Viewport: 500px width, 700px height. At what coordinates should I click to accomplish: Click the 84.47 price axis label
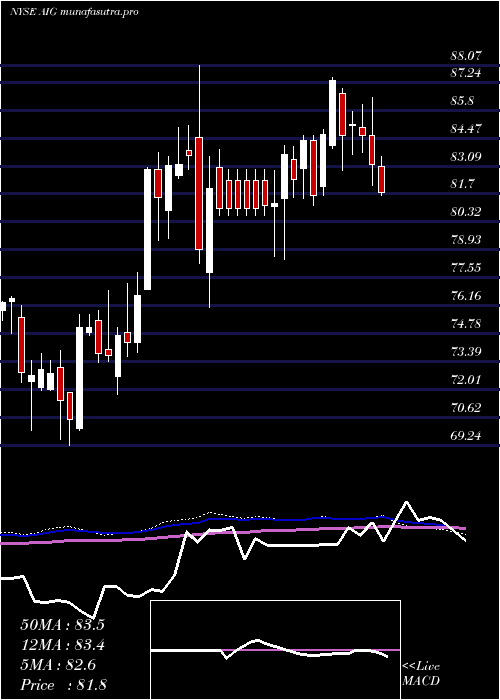tap(466, 129)
